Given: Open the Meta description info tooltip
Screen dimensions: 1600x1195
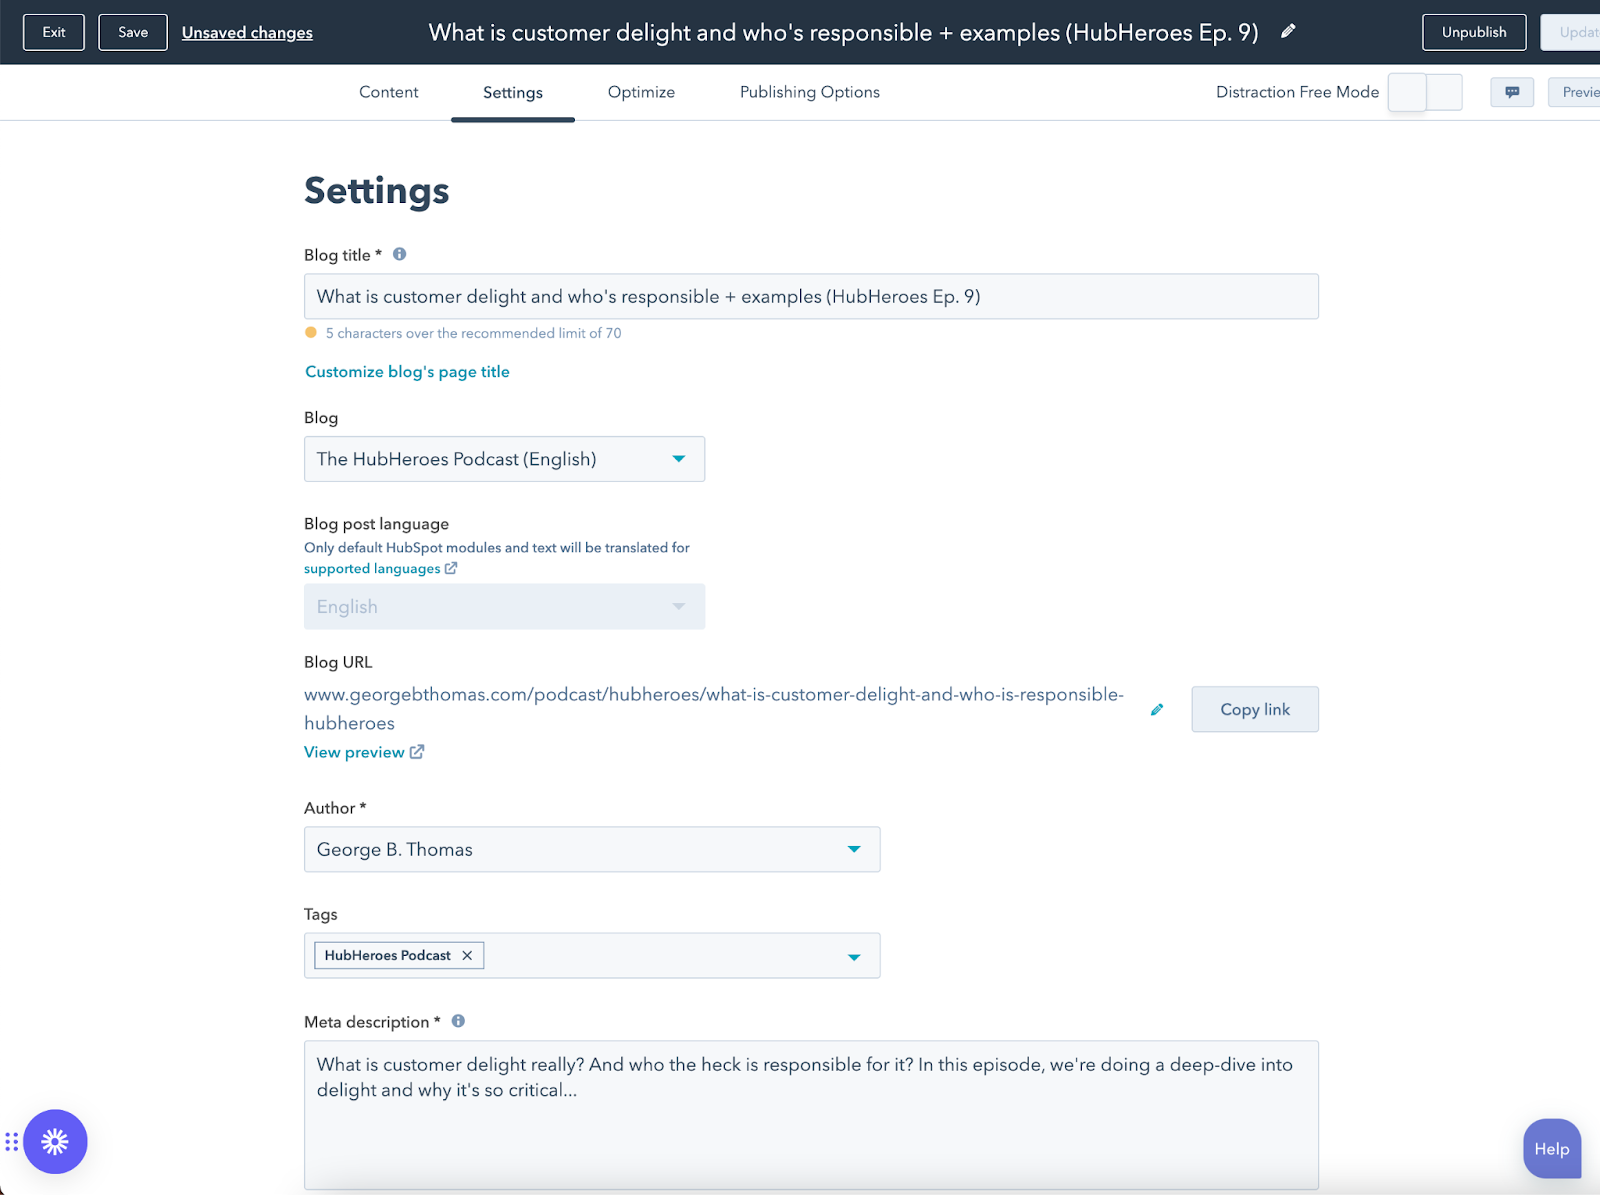Looking at the screenshot, I should click(458, 1021).
